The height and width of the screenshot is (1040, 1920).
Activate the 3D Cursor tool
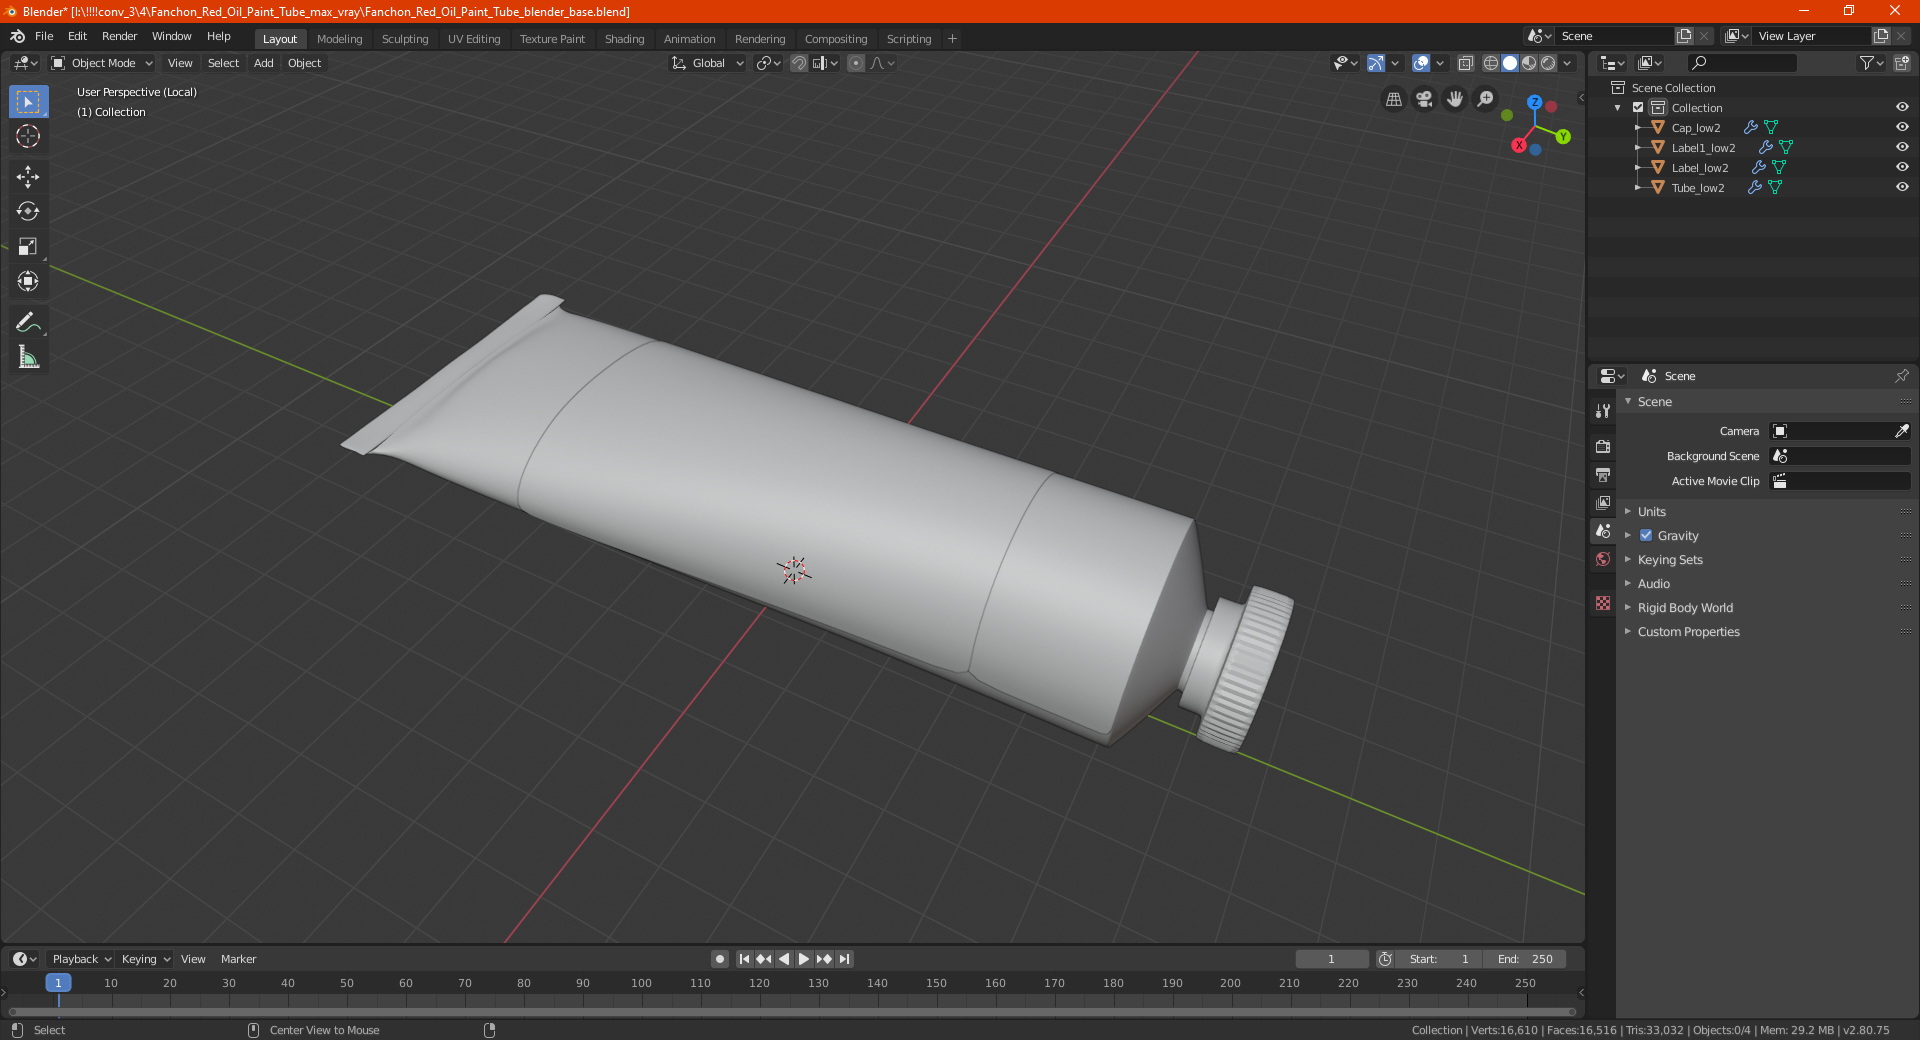[28, 137]
